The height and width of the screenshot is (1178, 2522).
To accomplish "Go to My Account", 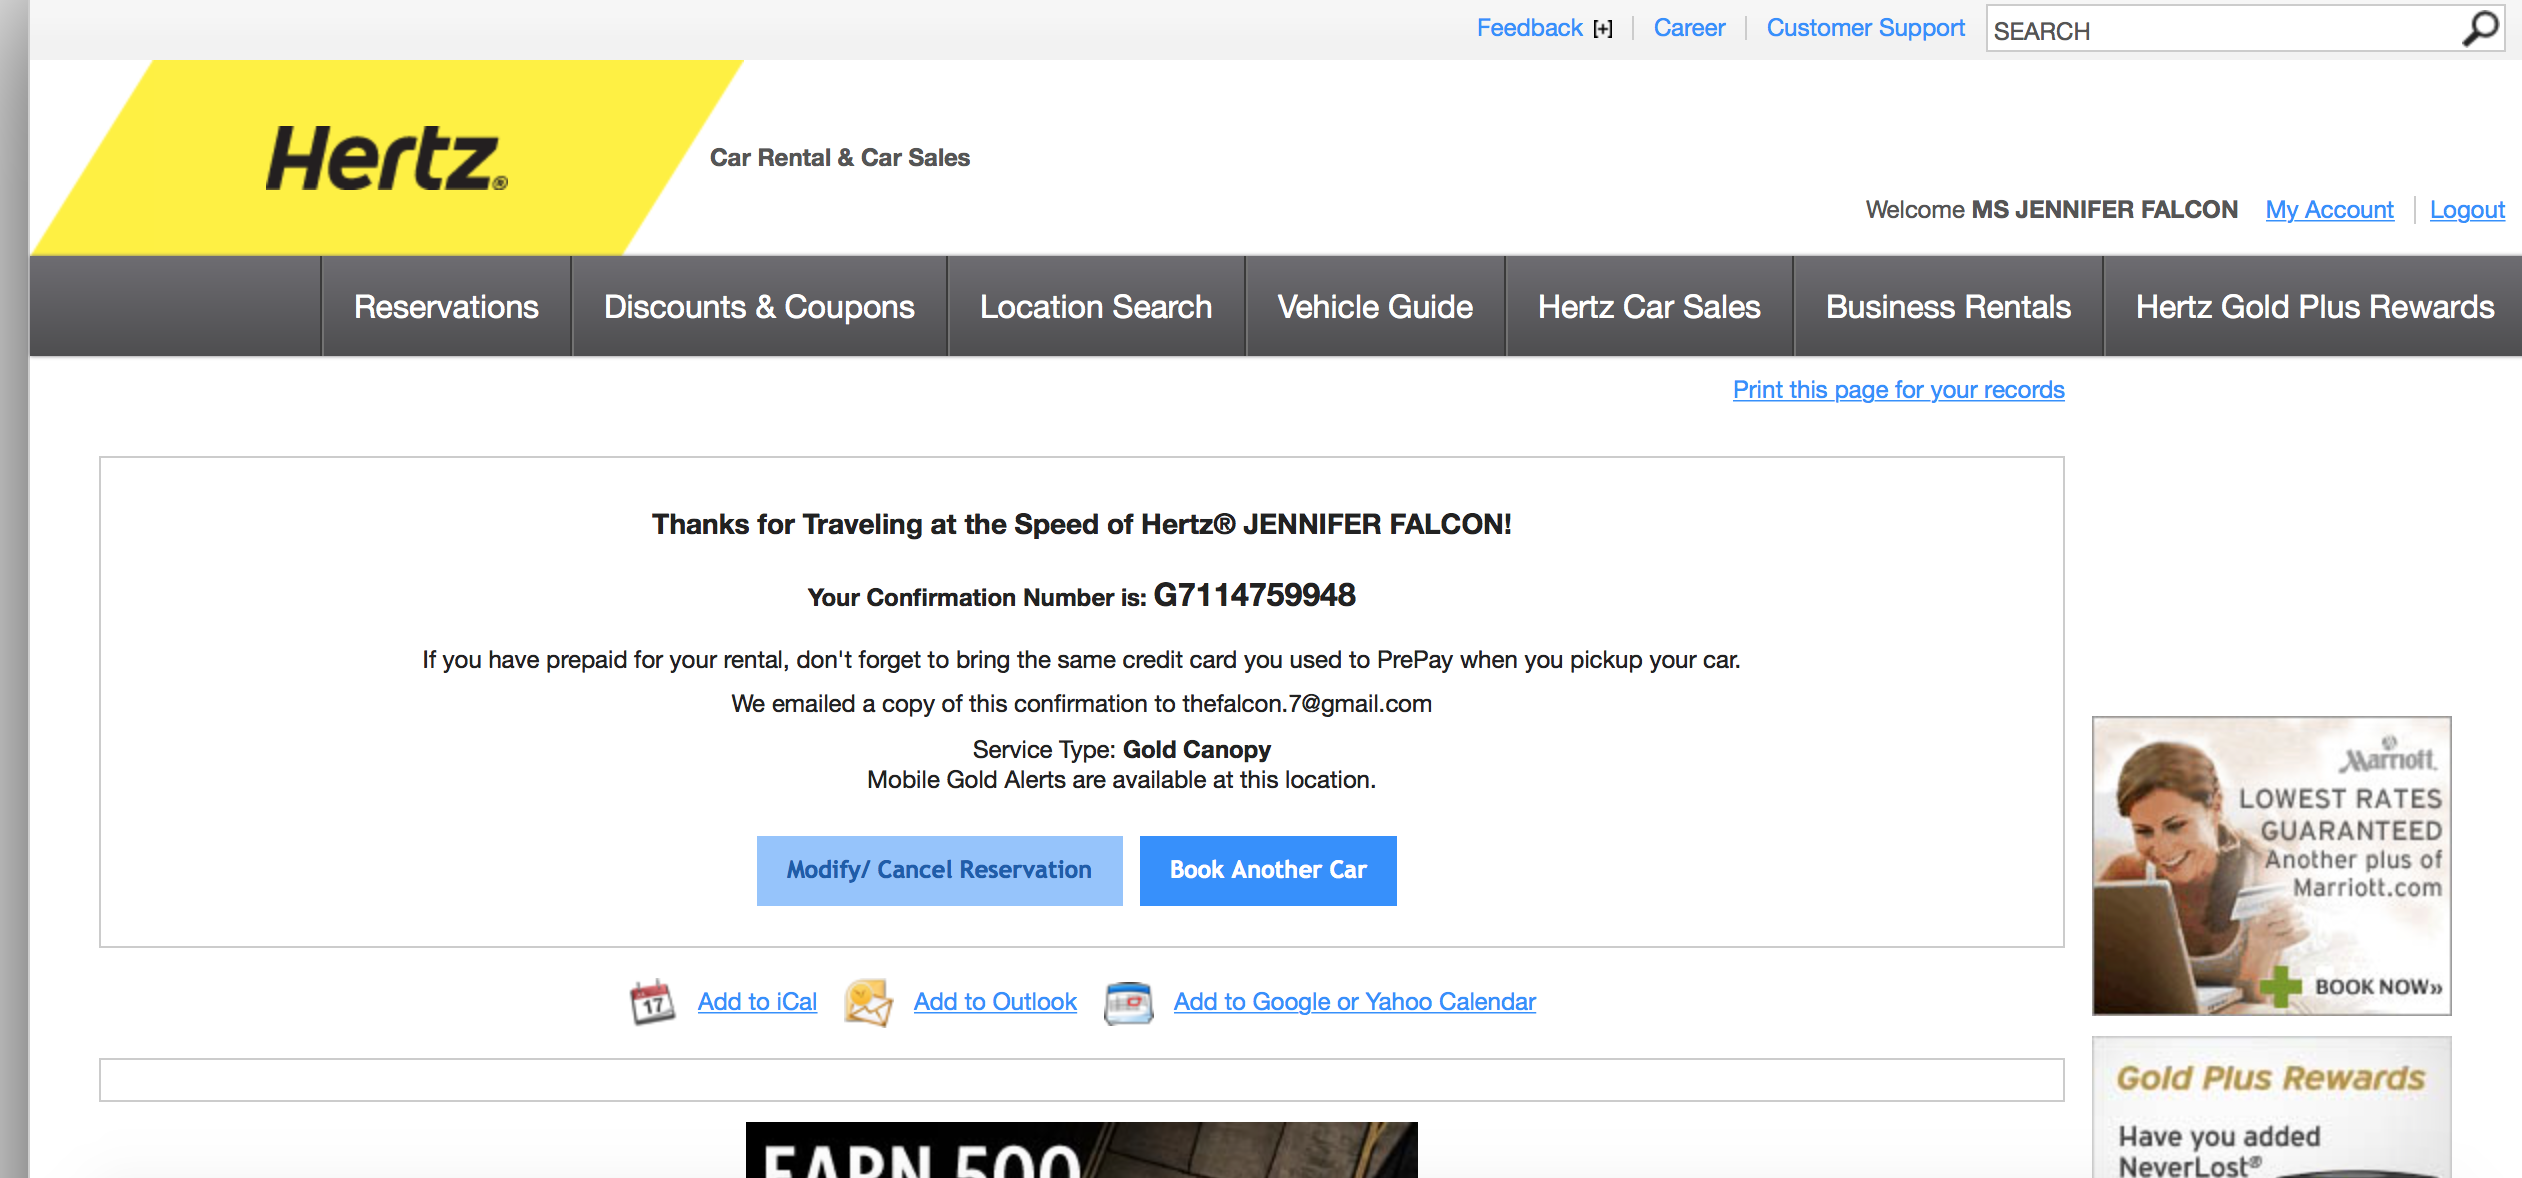I will 2329,210.
